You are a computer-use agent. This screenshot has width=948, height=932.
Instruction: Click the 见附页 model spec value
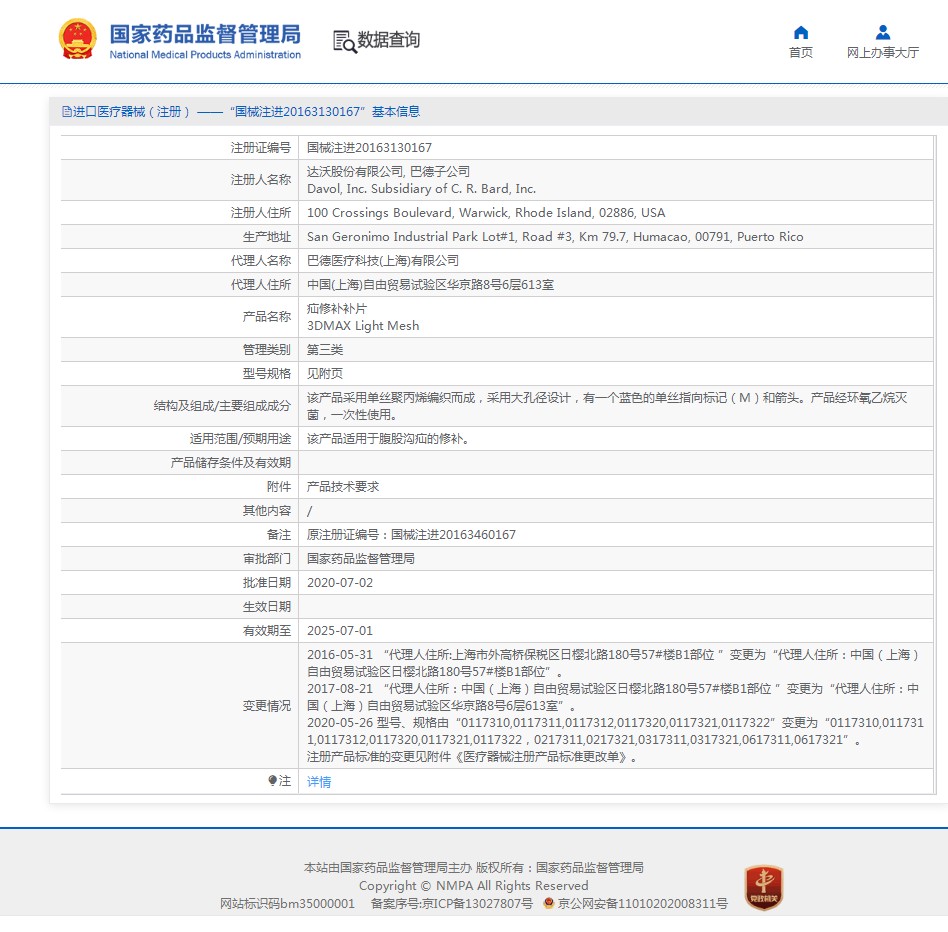point(325,374)
